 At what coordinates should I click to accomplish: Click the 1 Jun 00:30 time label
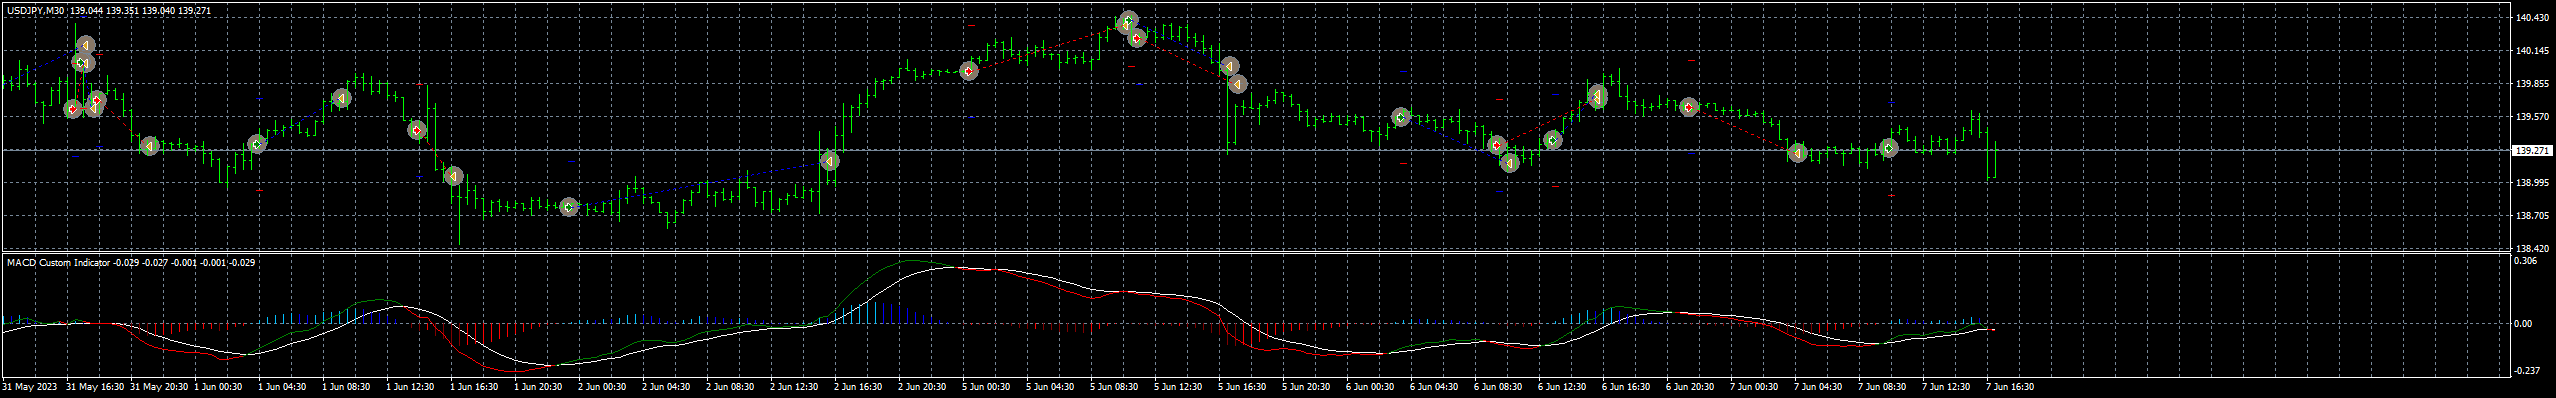tap(219, 386)
